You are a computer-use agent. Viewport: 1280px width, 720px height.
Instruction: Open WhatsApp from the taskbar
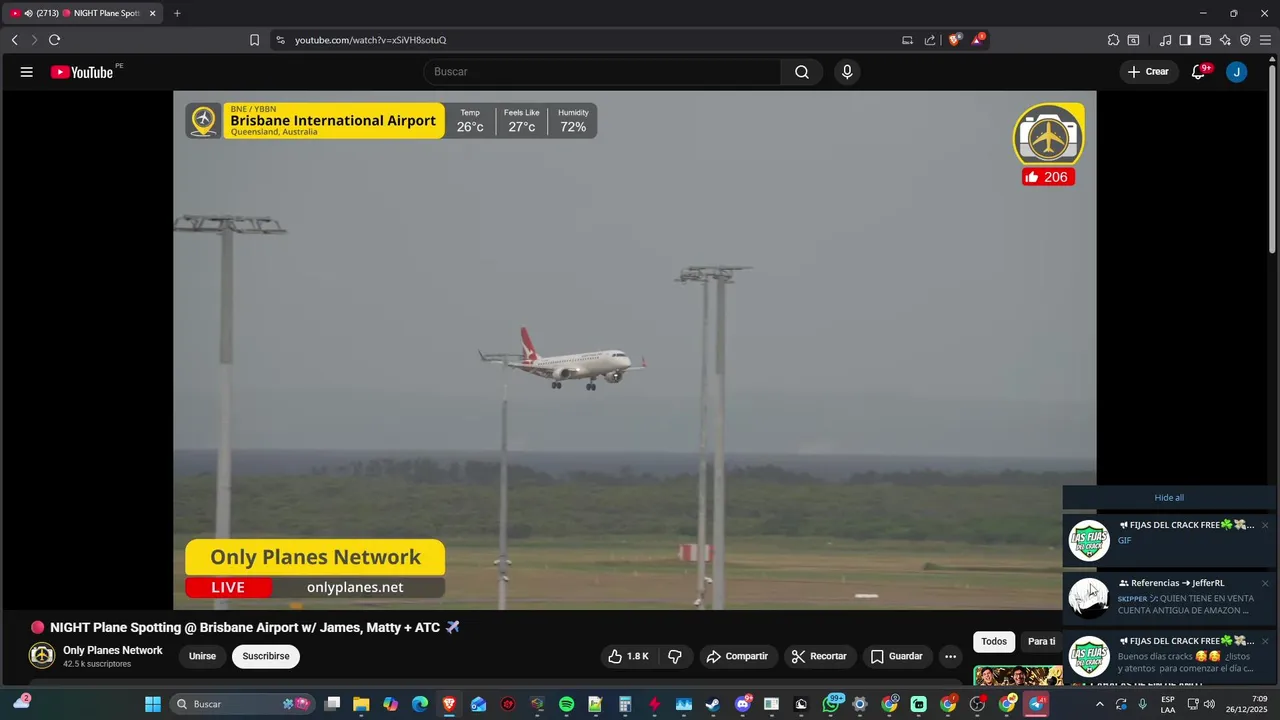click(831, 704)
